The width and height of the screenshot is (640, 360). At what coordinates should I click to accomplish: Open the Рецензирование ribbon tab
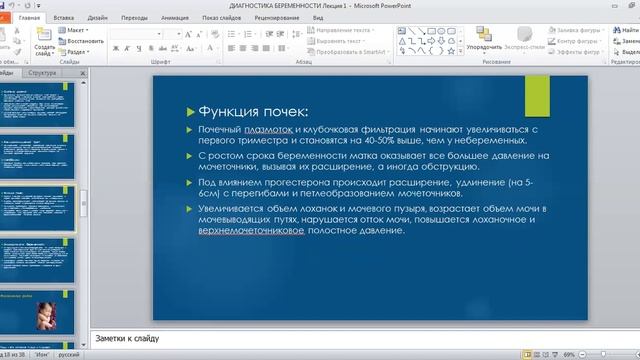point(277,18)
